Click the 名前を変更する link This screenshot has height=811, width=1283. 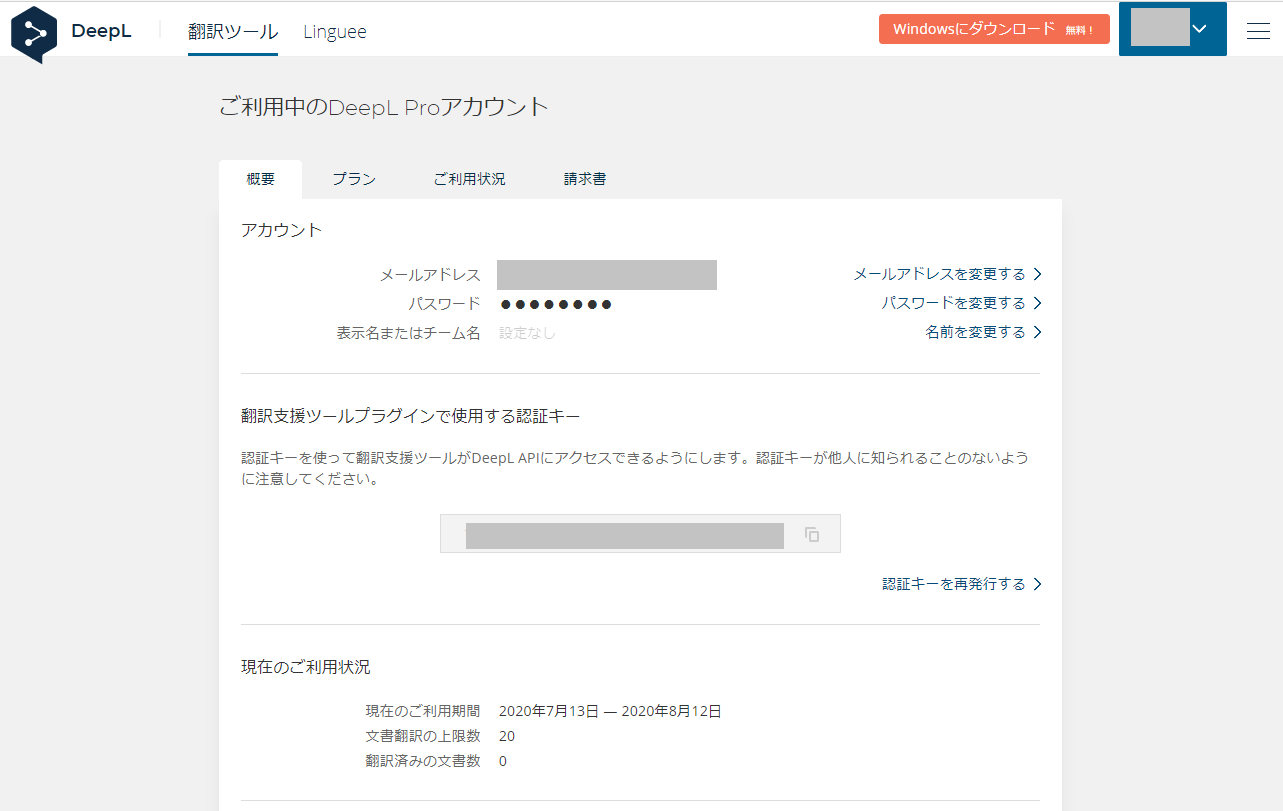click(x=976, y=332)
